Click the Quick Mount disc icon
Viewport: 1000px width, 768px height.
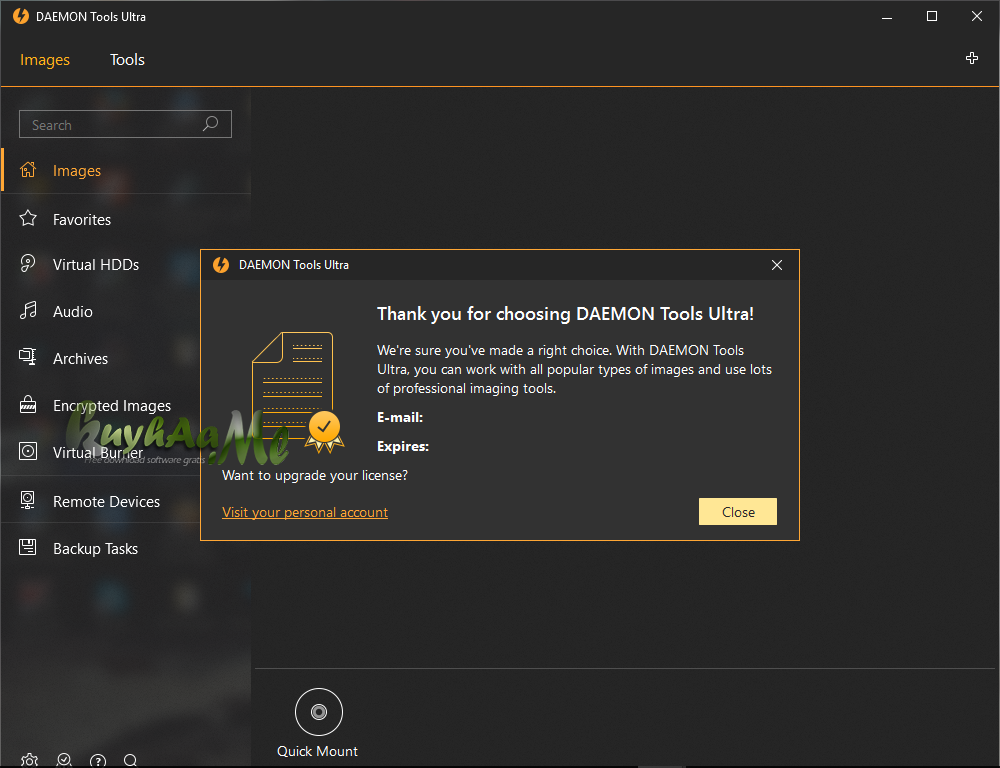click(319, 712)
